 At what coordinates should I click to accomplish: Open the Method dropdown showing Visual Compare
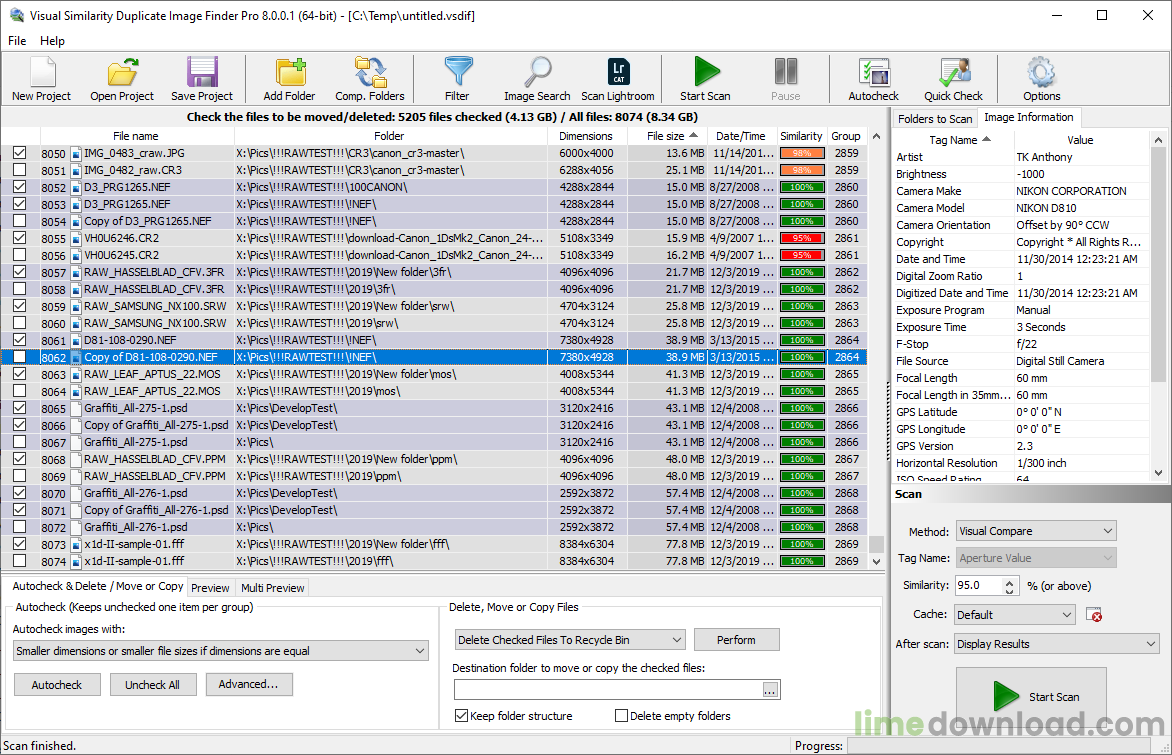[1036, 531]
